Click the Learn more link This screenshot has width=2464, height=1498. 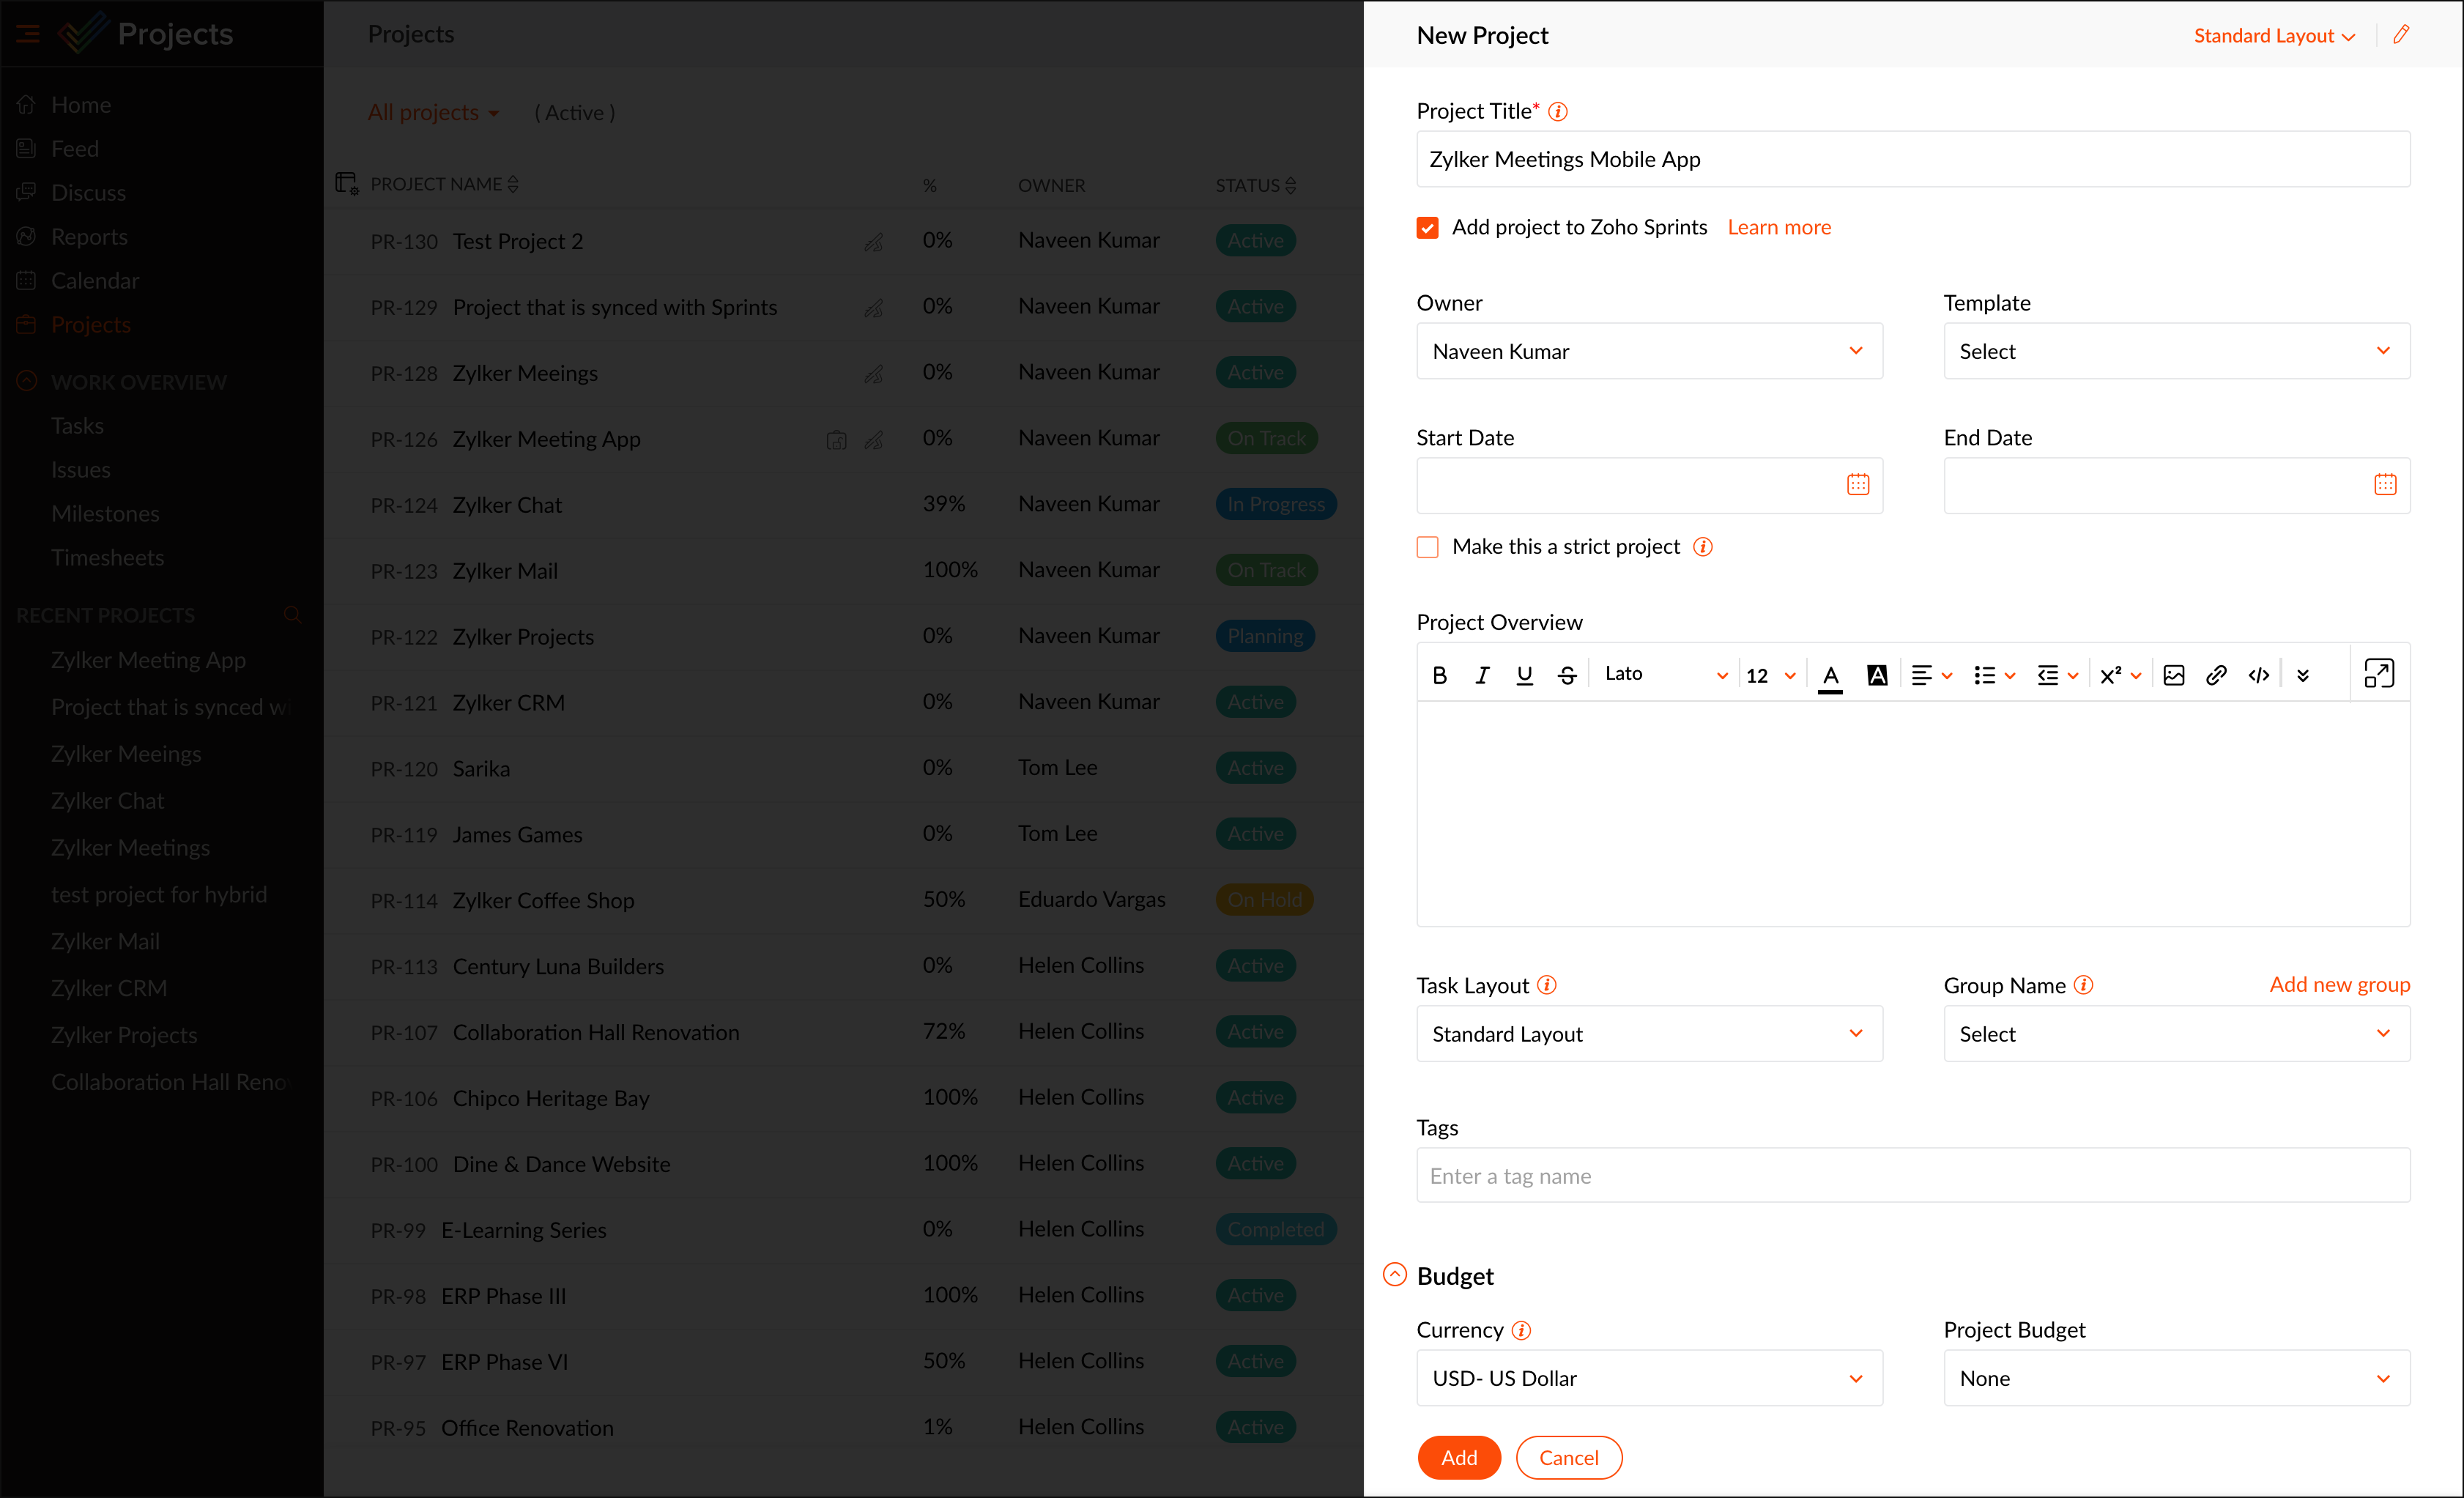click(1779, 227)
